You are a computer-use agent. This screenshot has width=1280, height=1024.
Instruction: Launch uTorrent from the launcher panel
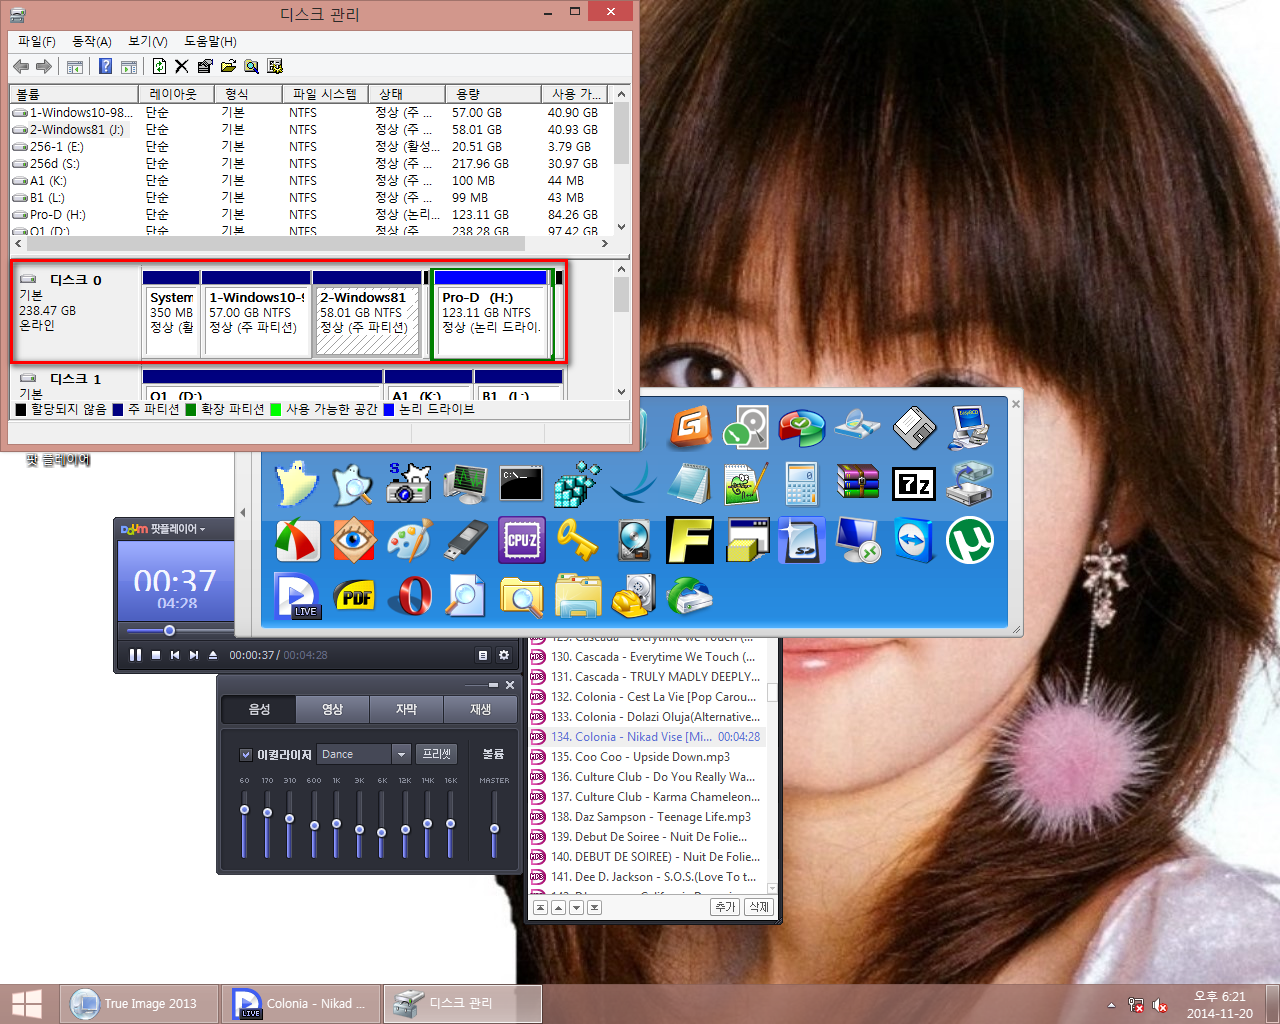969,540
